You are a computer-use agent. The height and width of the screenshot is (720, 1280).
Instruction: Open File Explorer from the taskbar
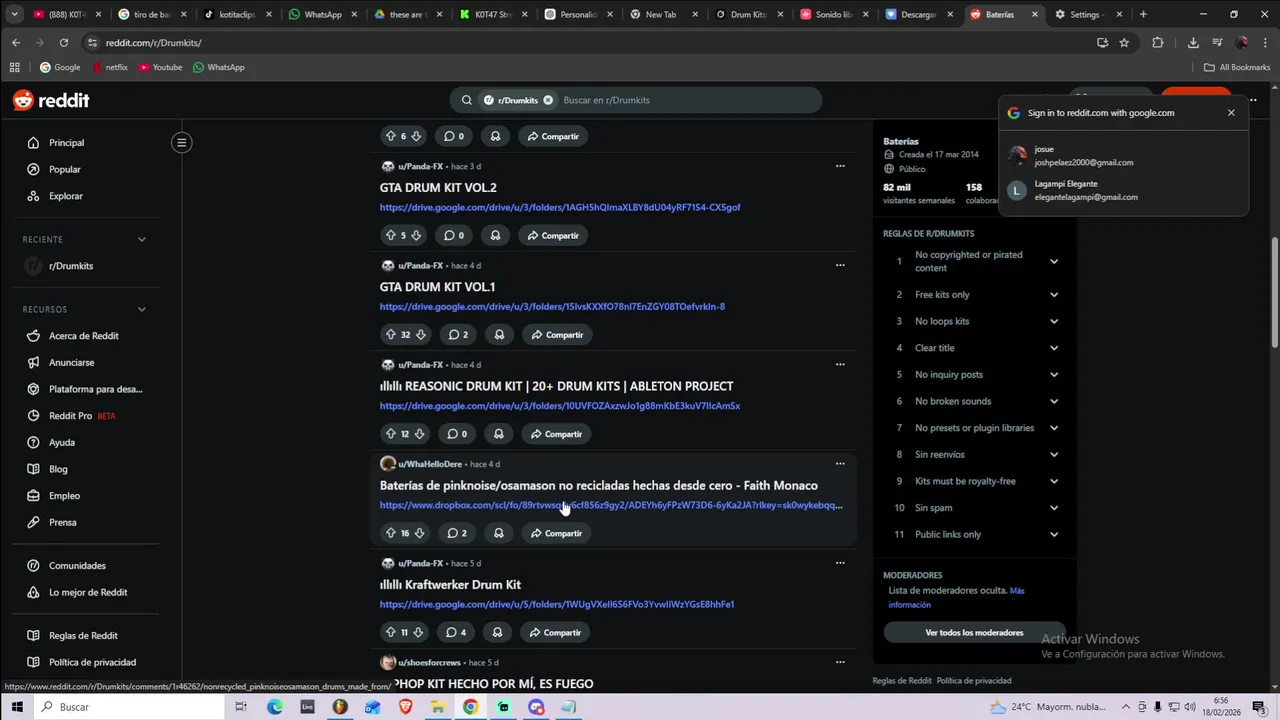[x=437, y=707]
